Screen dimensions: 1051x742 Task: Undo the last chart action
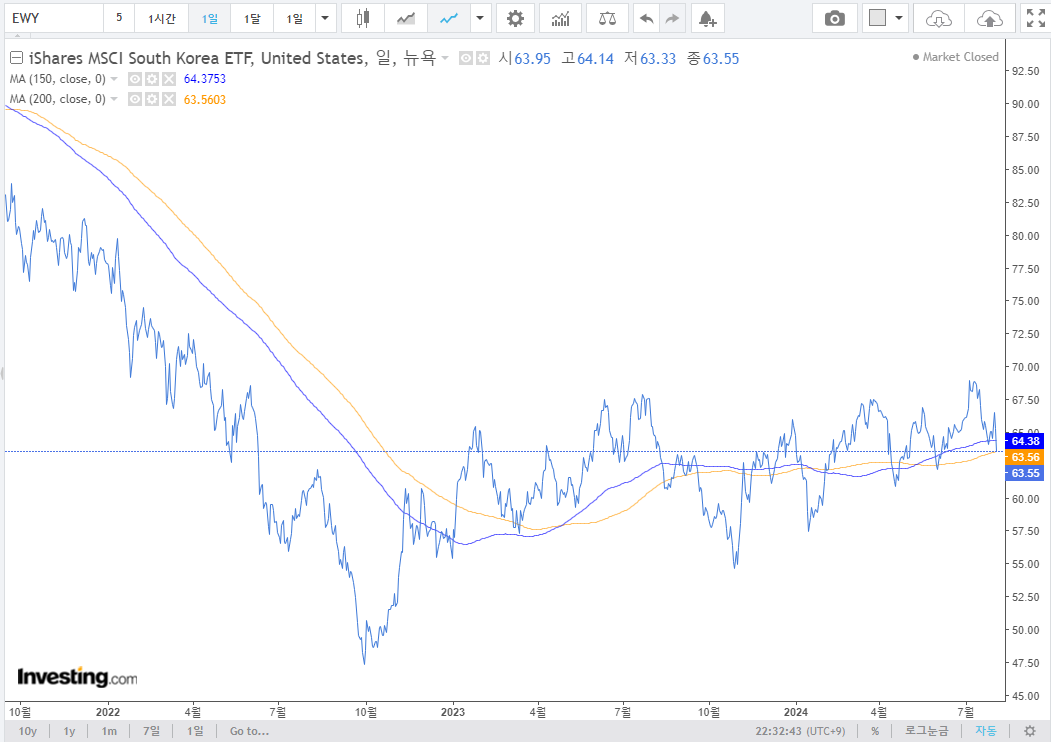pos(646,18)
